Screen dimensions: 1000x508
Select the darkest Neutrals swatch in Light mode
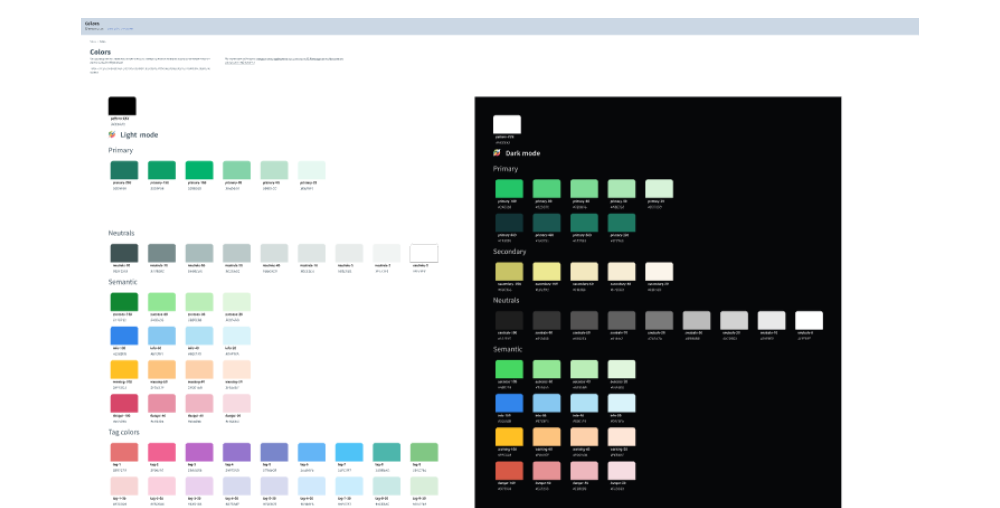tap(124, 253)
